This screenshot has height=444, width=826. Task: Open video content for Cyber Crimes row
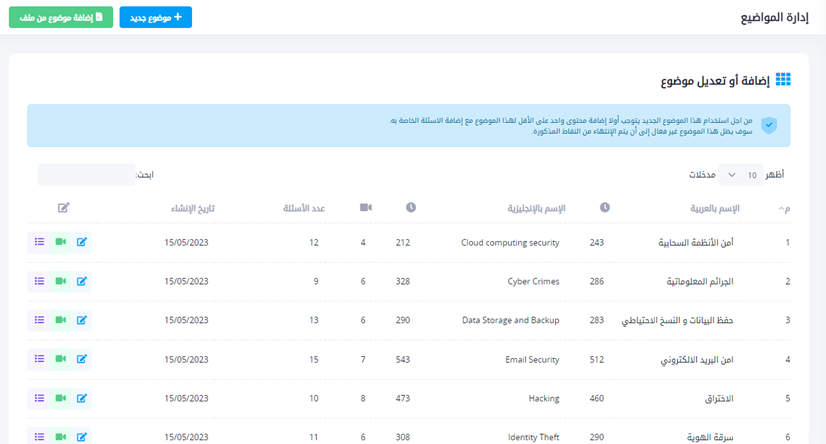(x=61, y=281)
